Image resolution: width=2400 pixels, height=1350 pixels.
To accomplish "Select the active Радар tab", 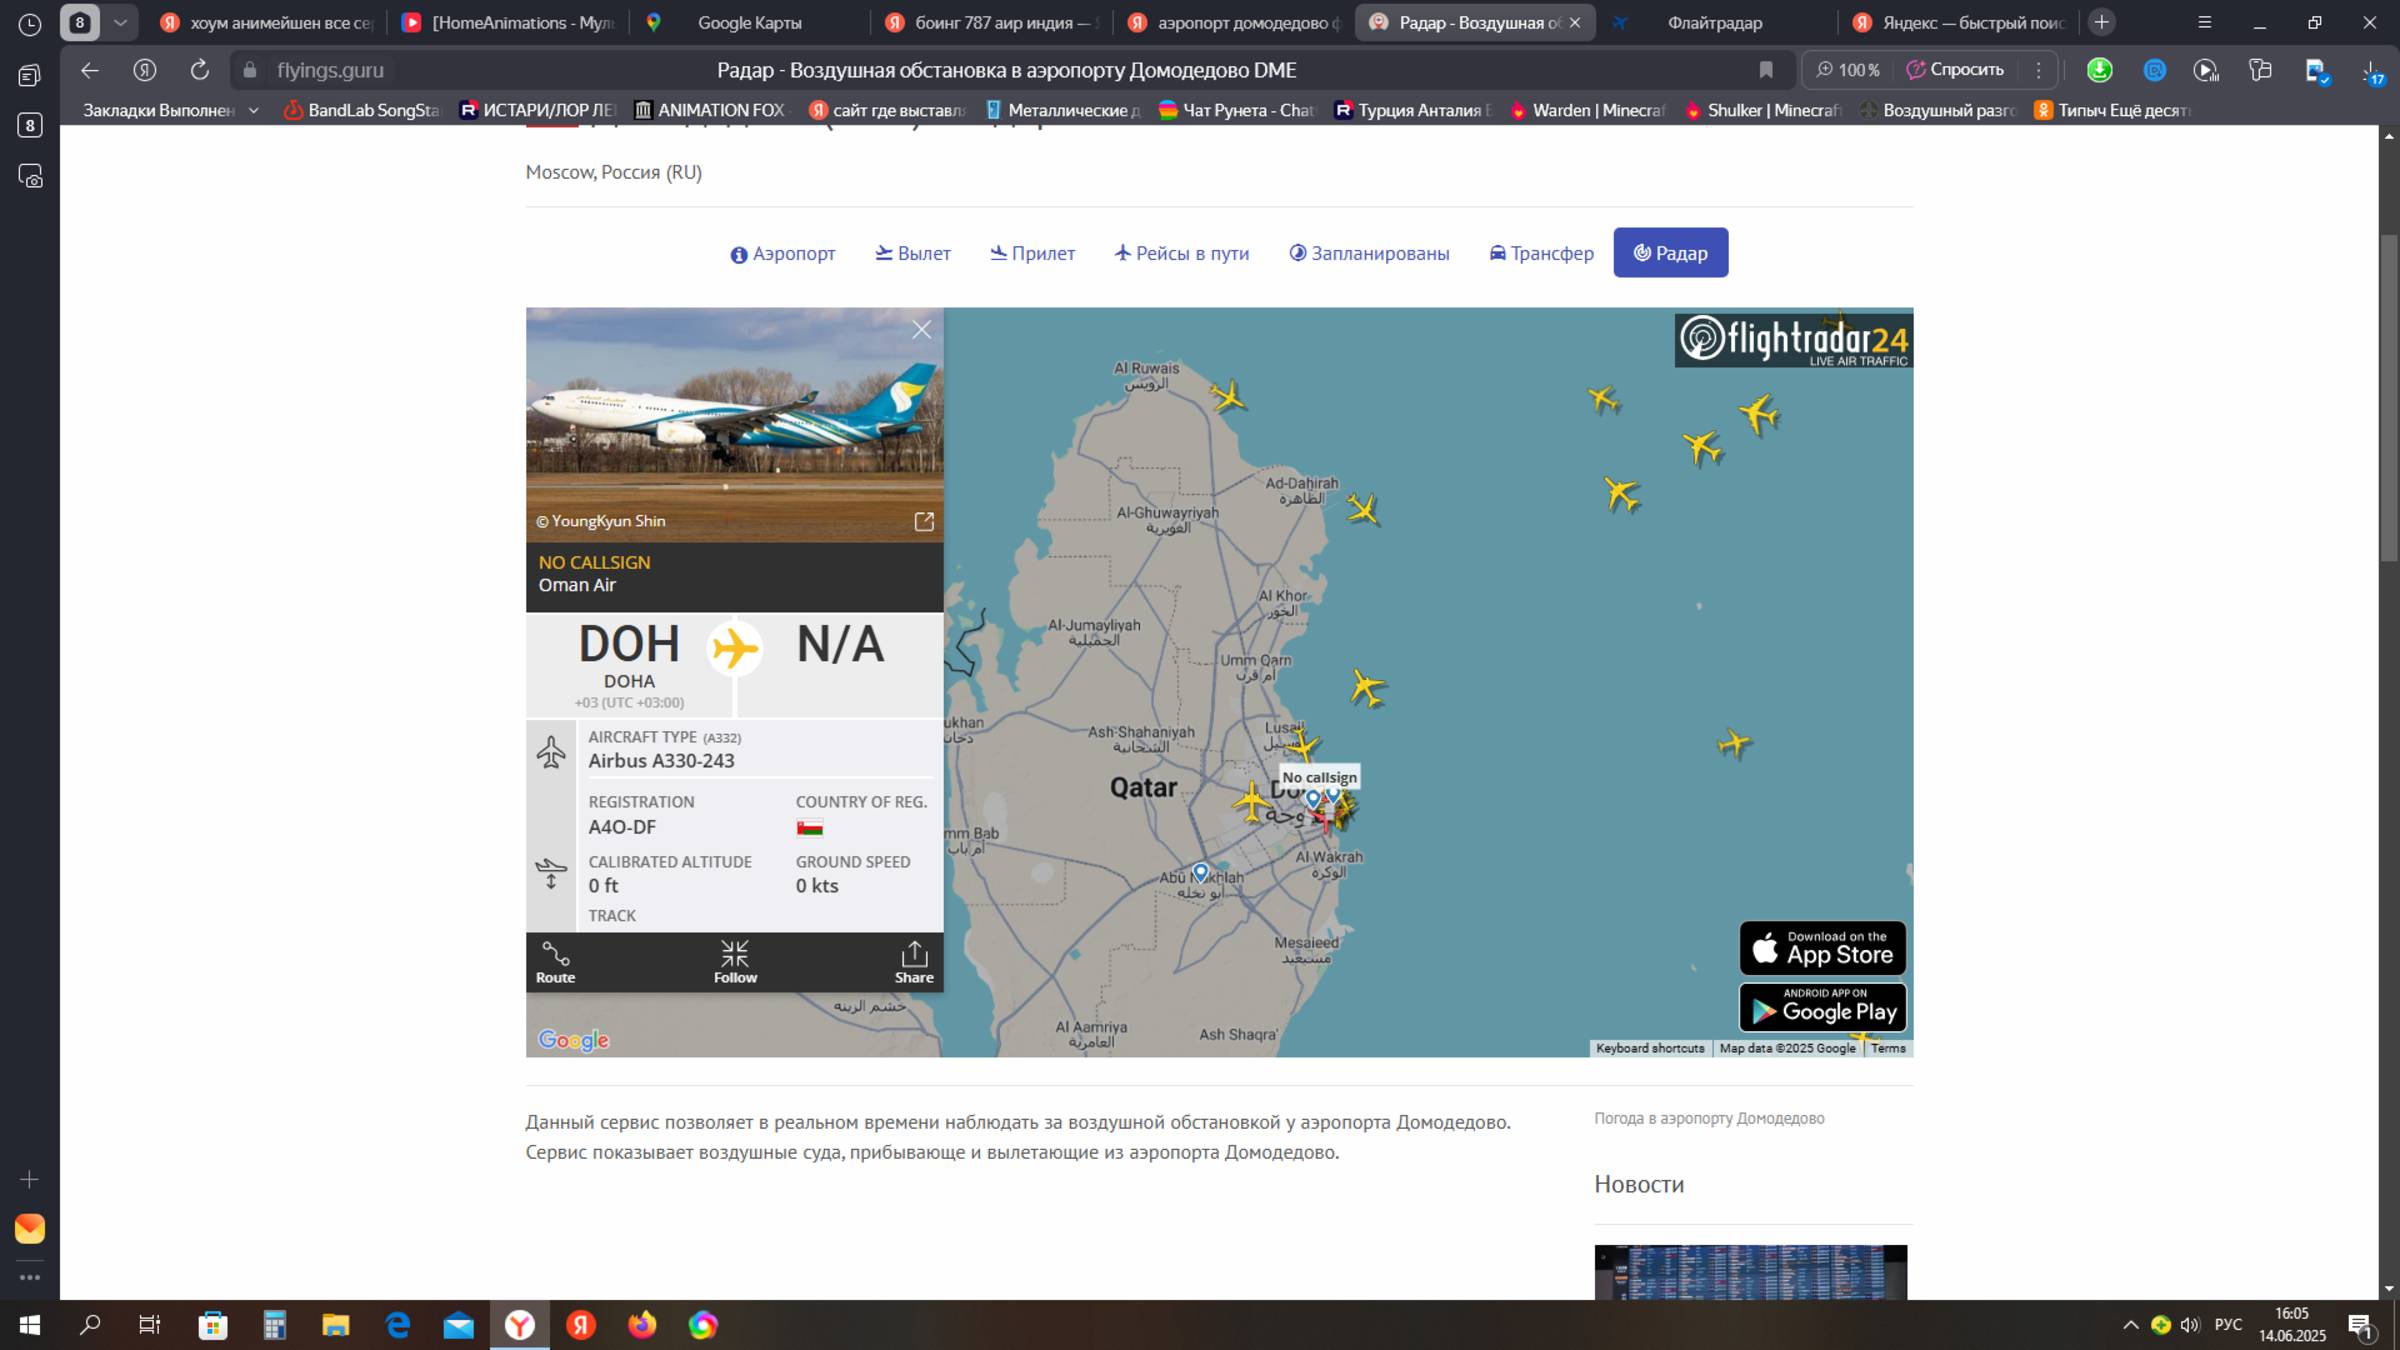I will coord(1670,253).
